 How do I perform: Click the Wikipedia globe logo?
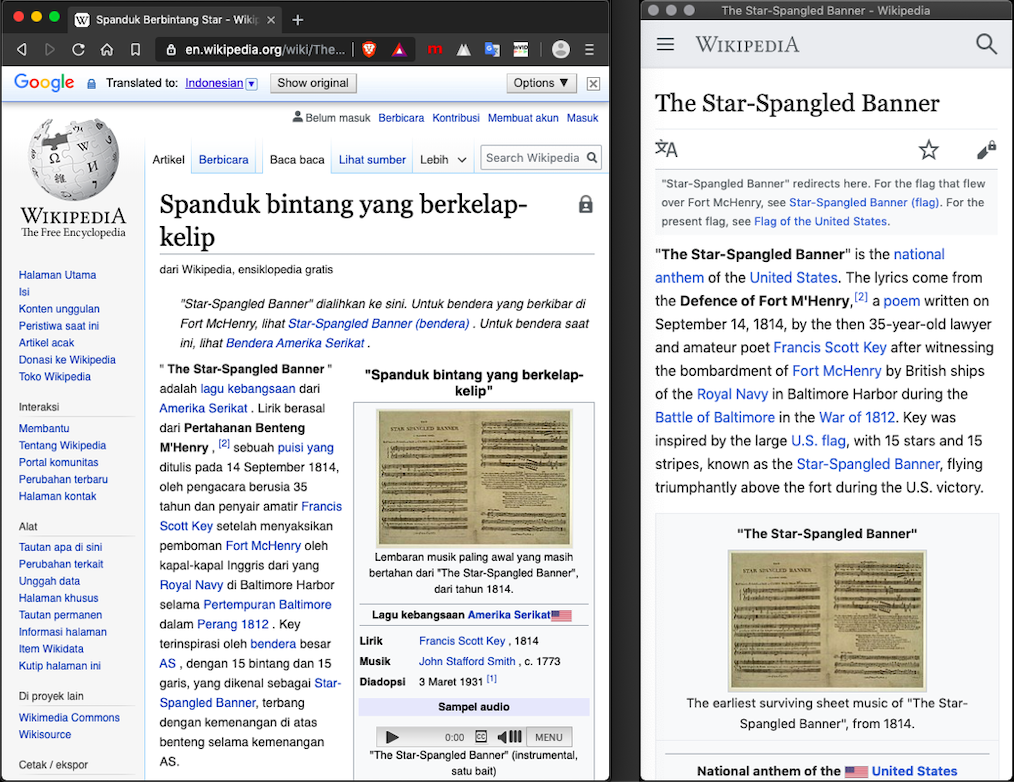click(x=73, y=158)
